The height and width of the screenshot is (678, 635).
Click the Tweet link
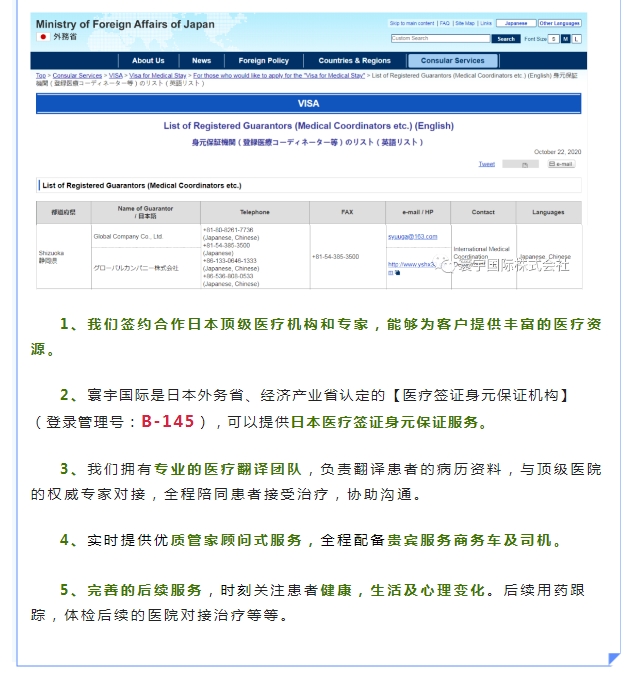coord(487,164)
